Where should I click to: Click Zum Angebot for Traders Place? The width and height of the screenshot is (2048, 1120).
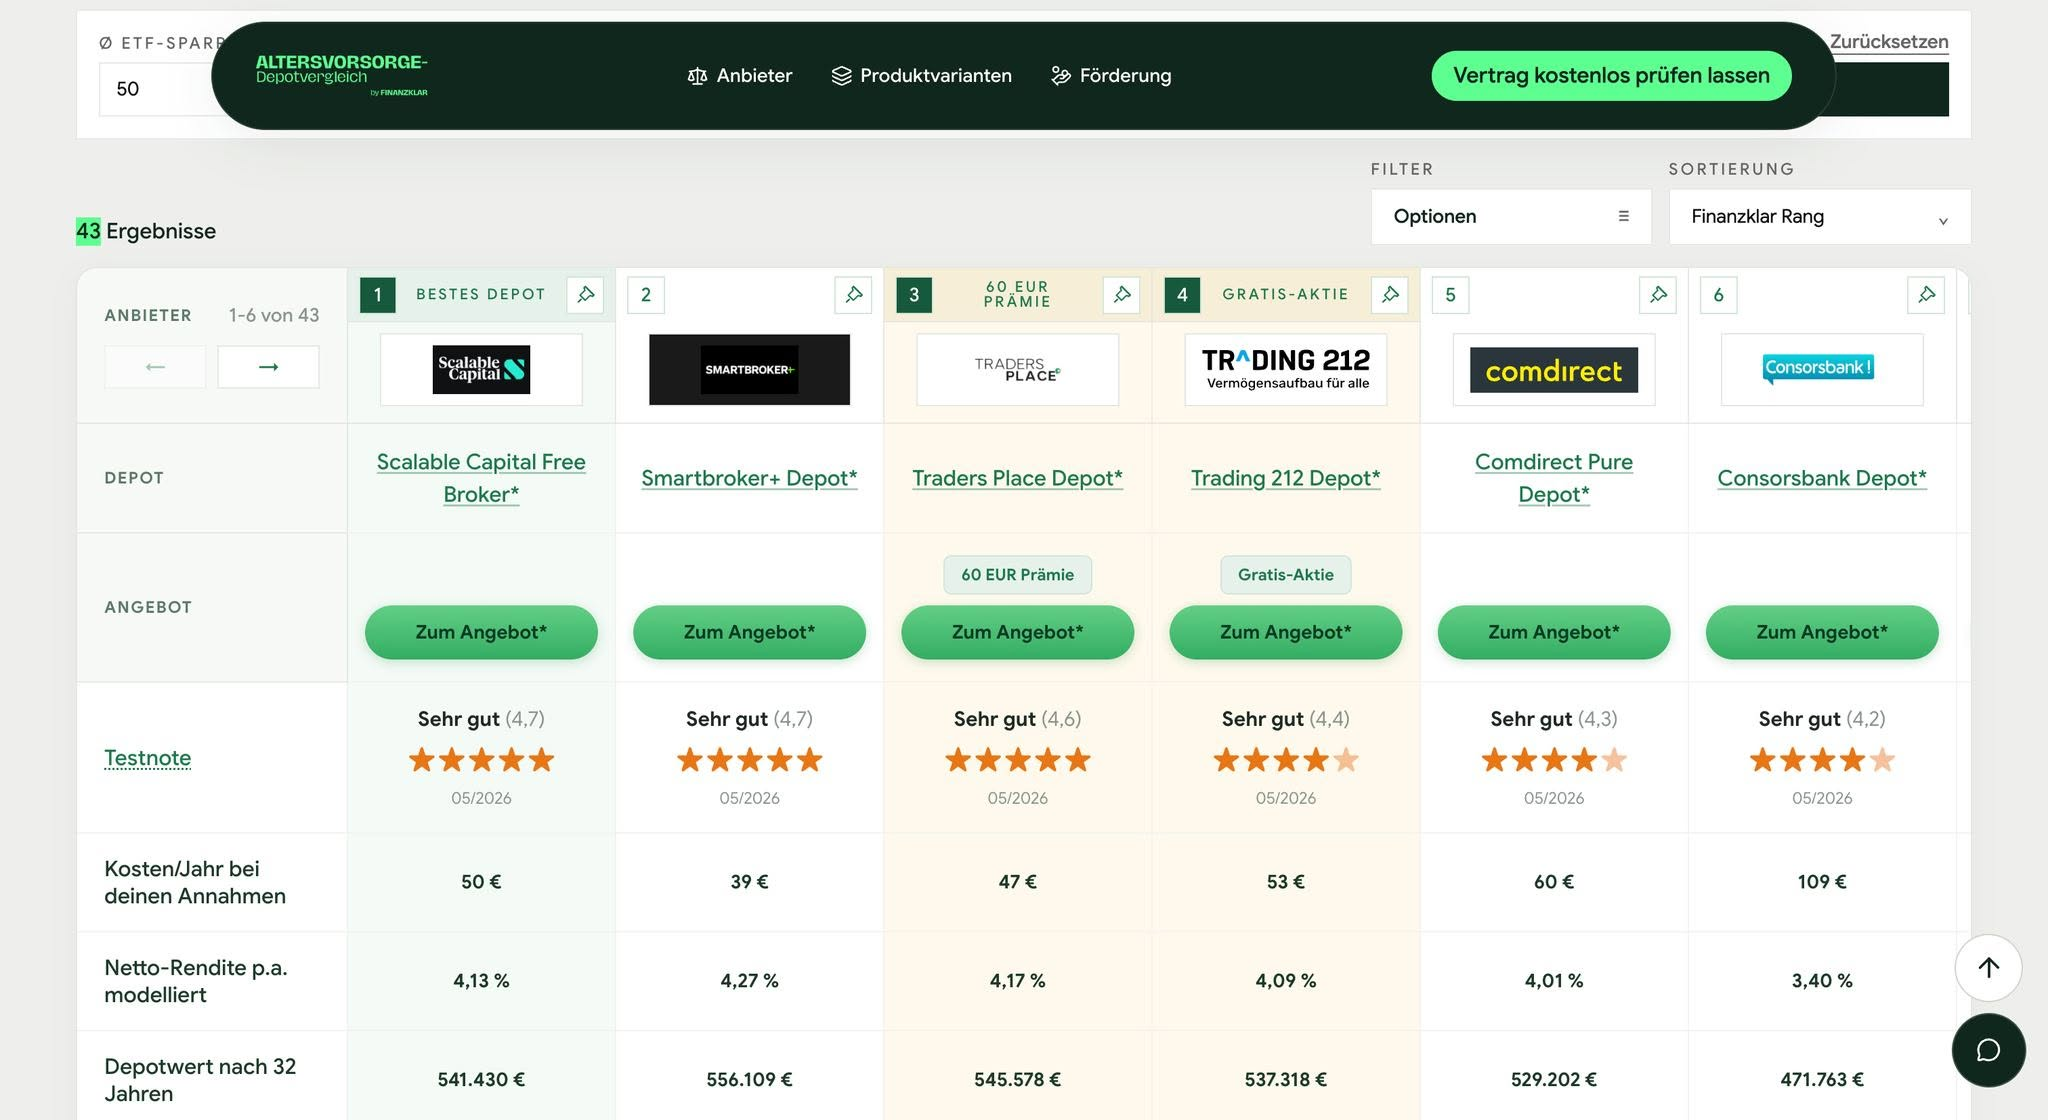pos(1017,632)
